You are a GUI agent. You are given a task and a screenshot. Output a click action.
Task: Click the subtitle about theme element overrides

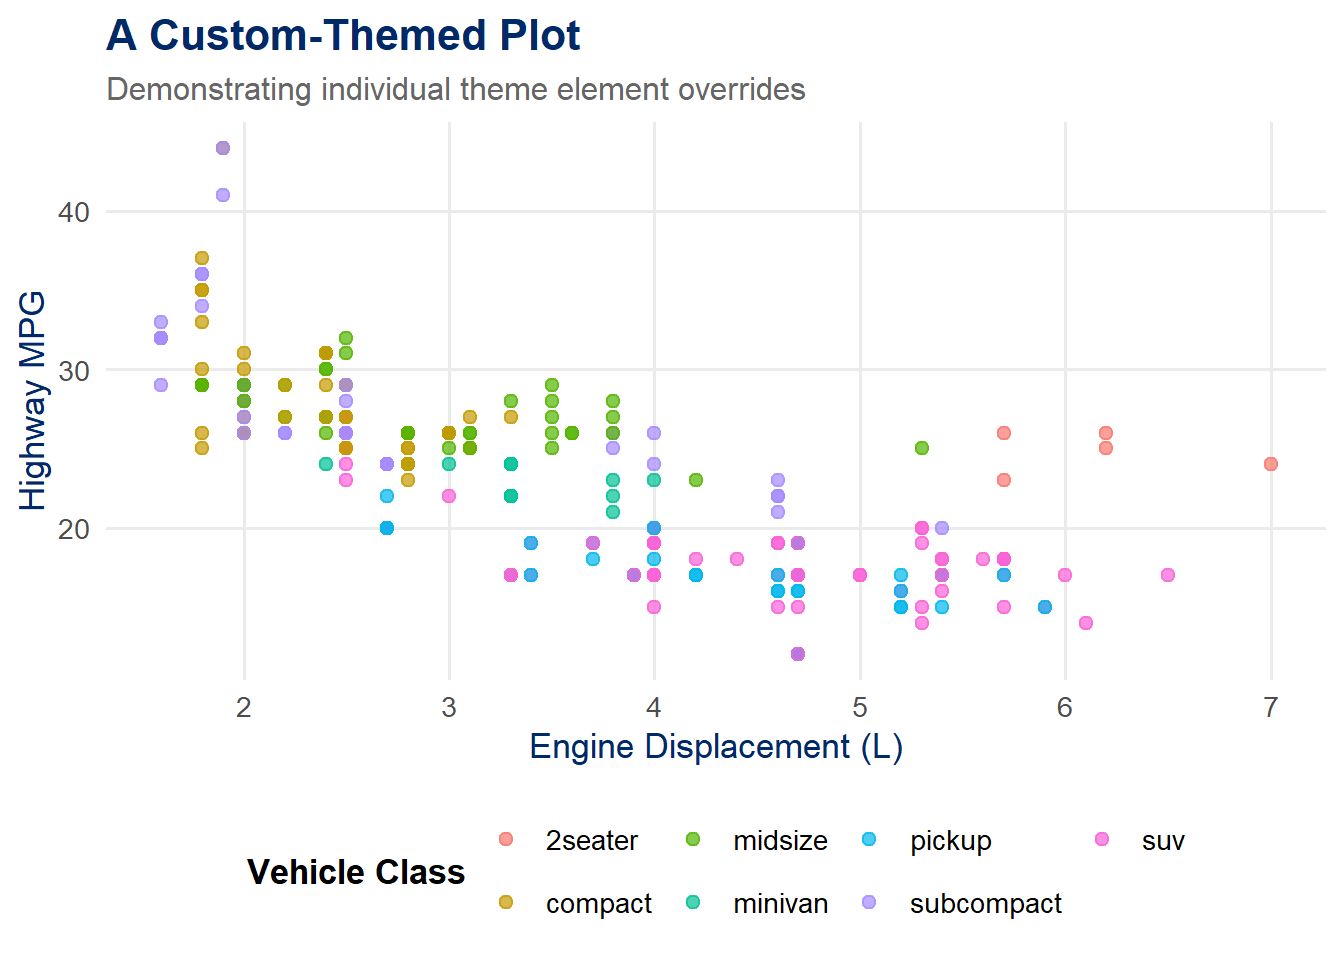[x=456, y=90]
